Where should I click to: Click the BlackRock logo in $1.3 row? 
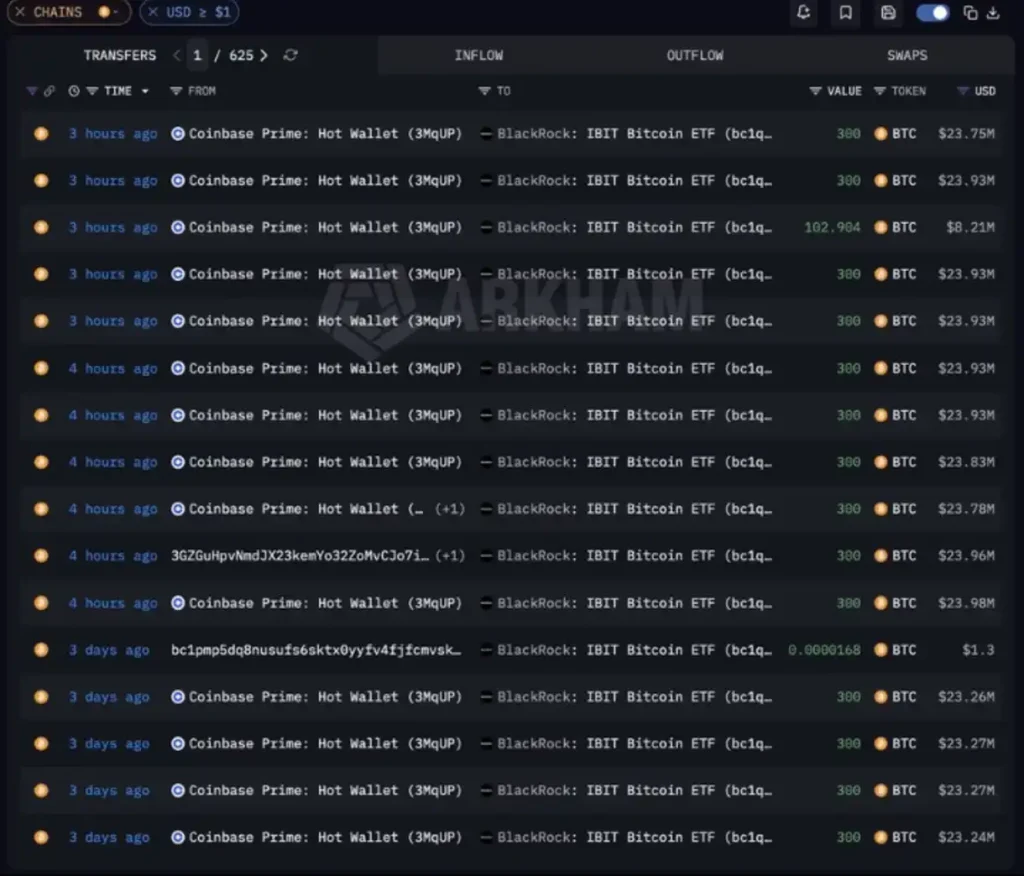pyautogui.click(x=486, y=650)
